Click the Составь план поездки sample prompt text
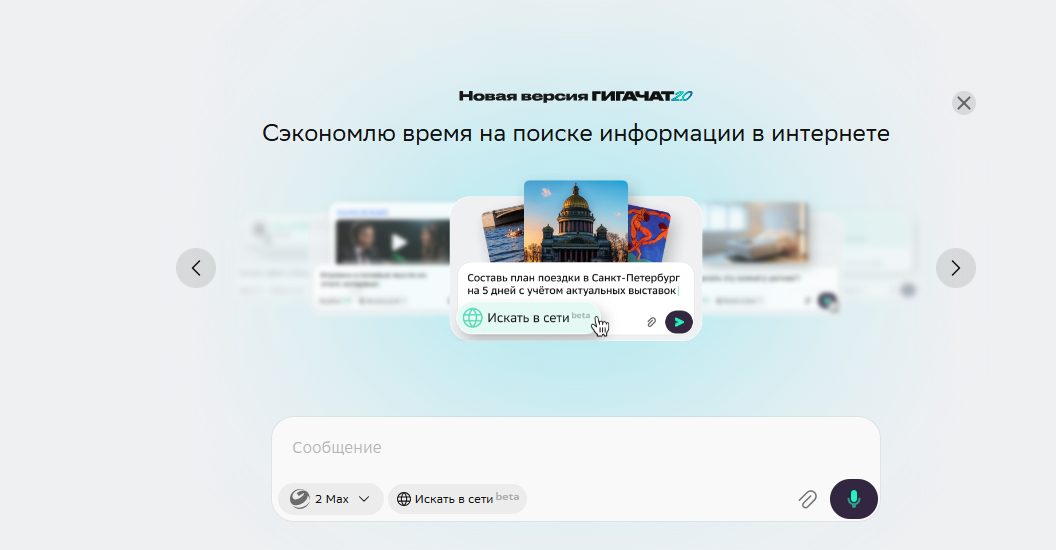1056x550 pixels. coord(573,284)
